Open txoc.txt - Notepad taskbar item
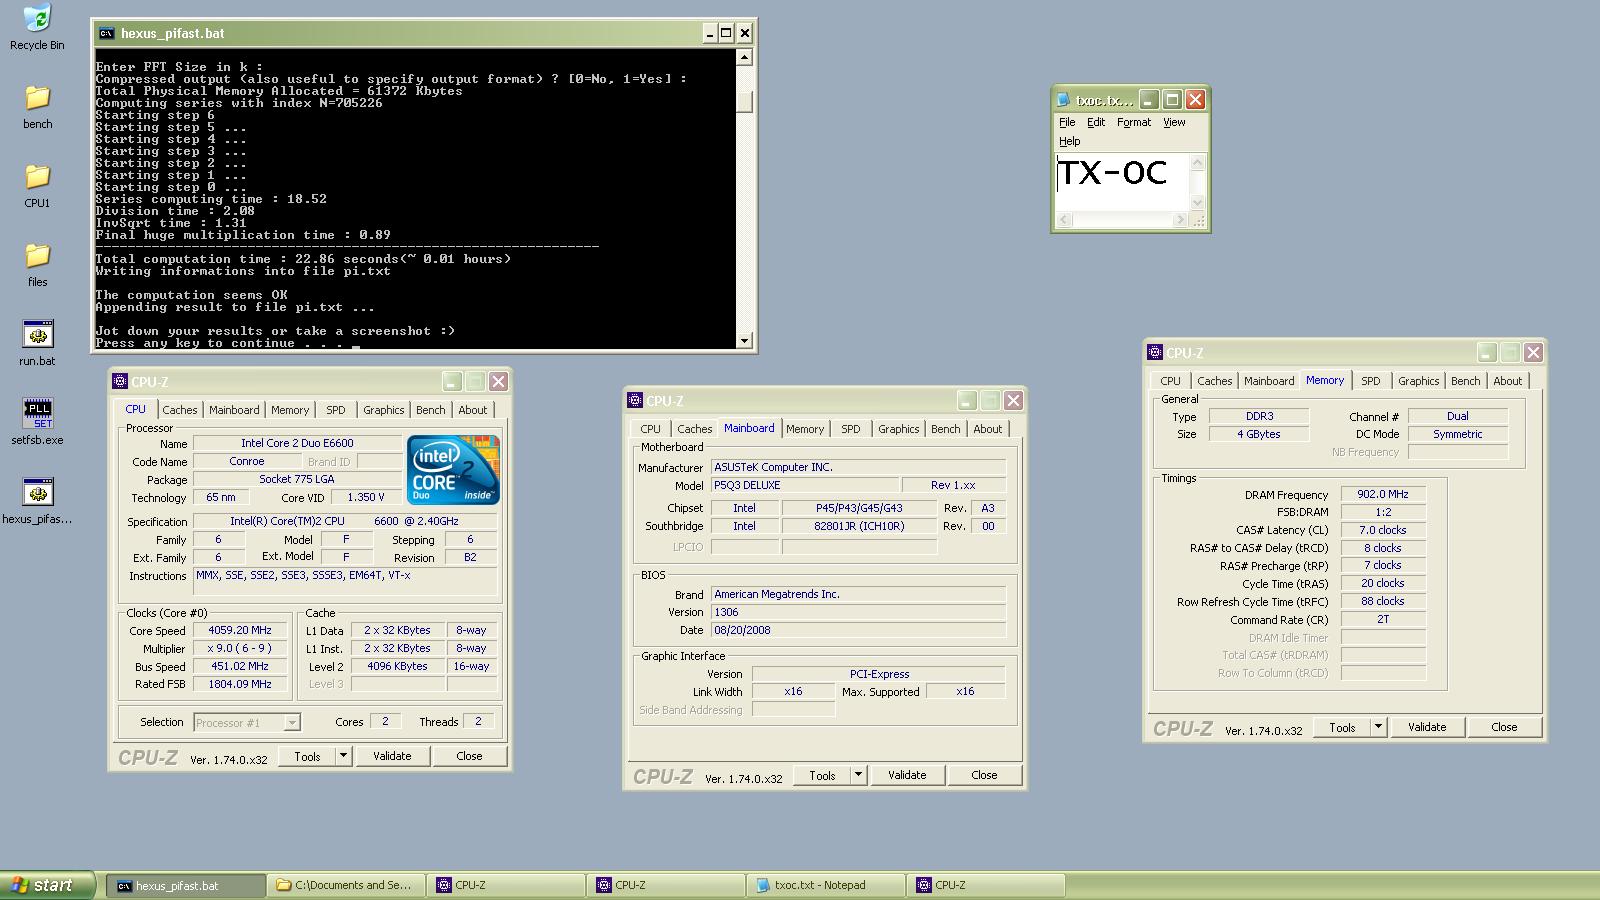Screen dimensions: 1600x900 pos(825,885)
